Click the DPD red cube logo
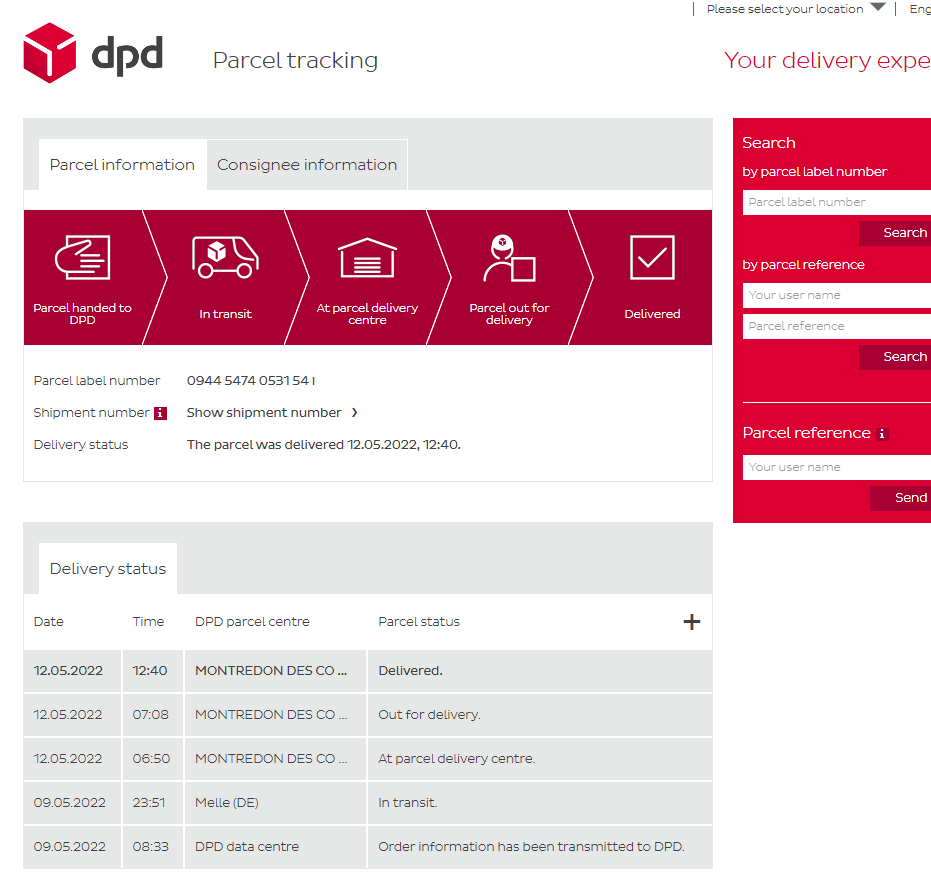 50,54
